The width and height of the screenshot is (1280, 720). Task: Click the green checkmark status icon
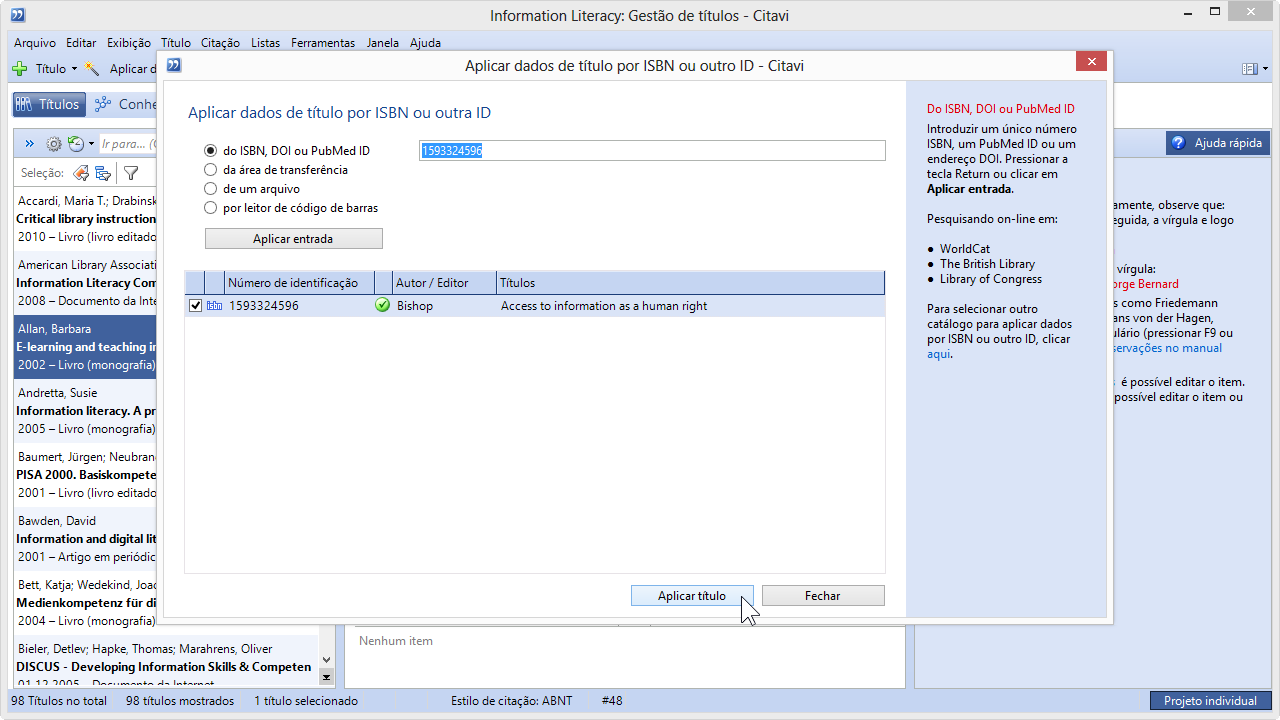click(x=382, y=305)
